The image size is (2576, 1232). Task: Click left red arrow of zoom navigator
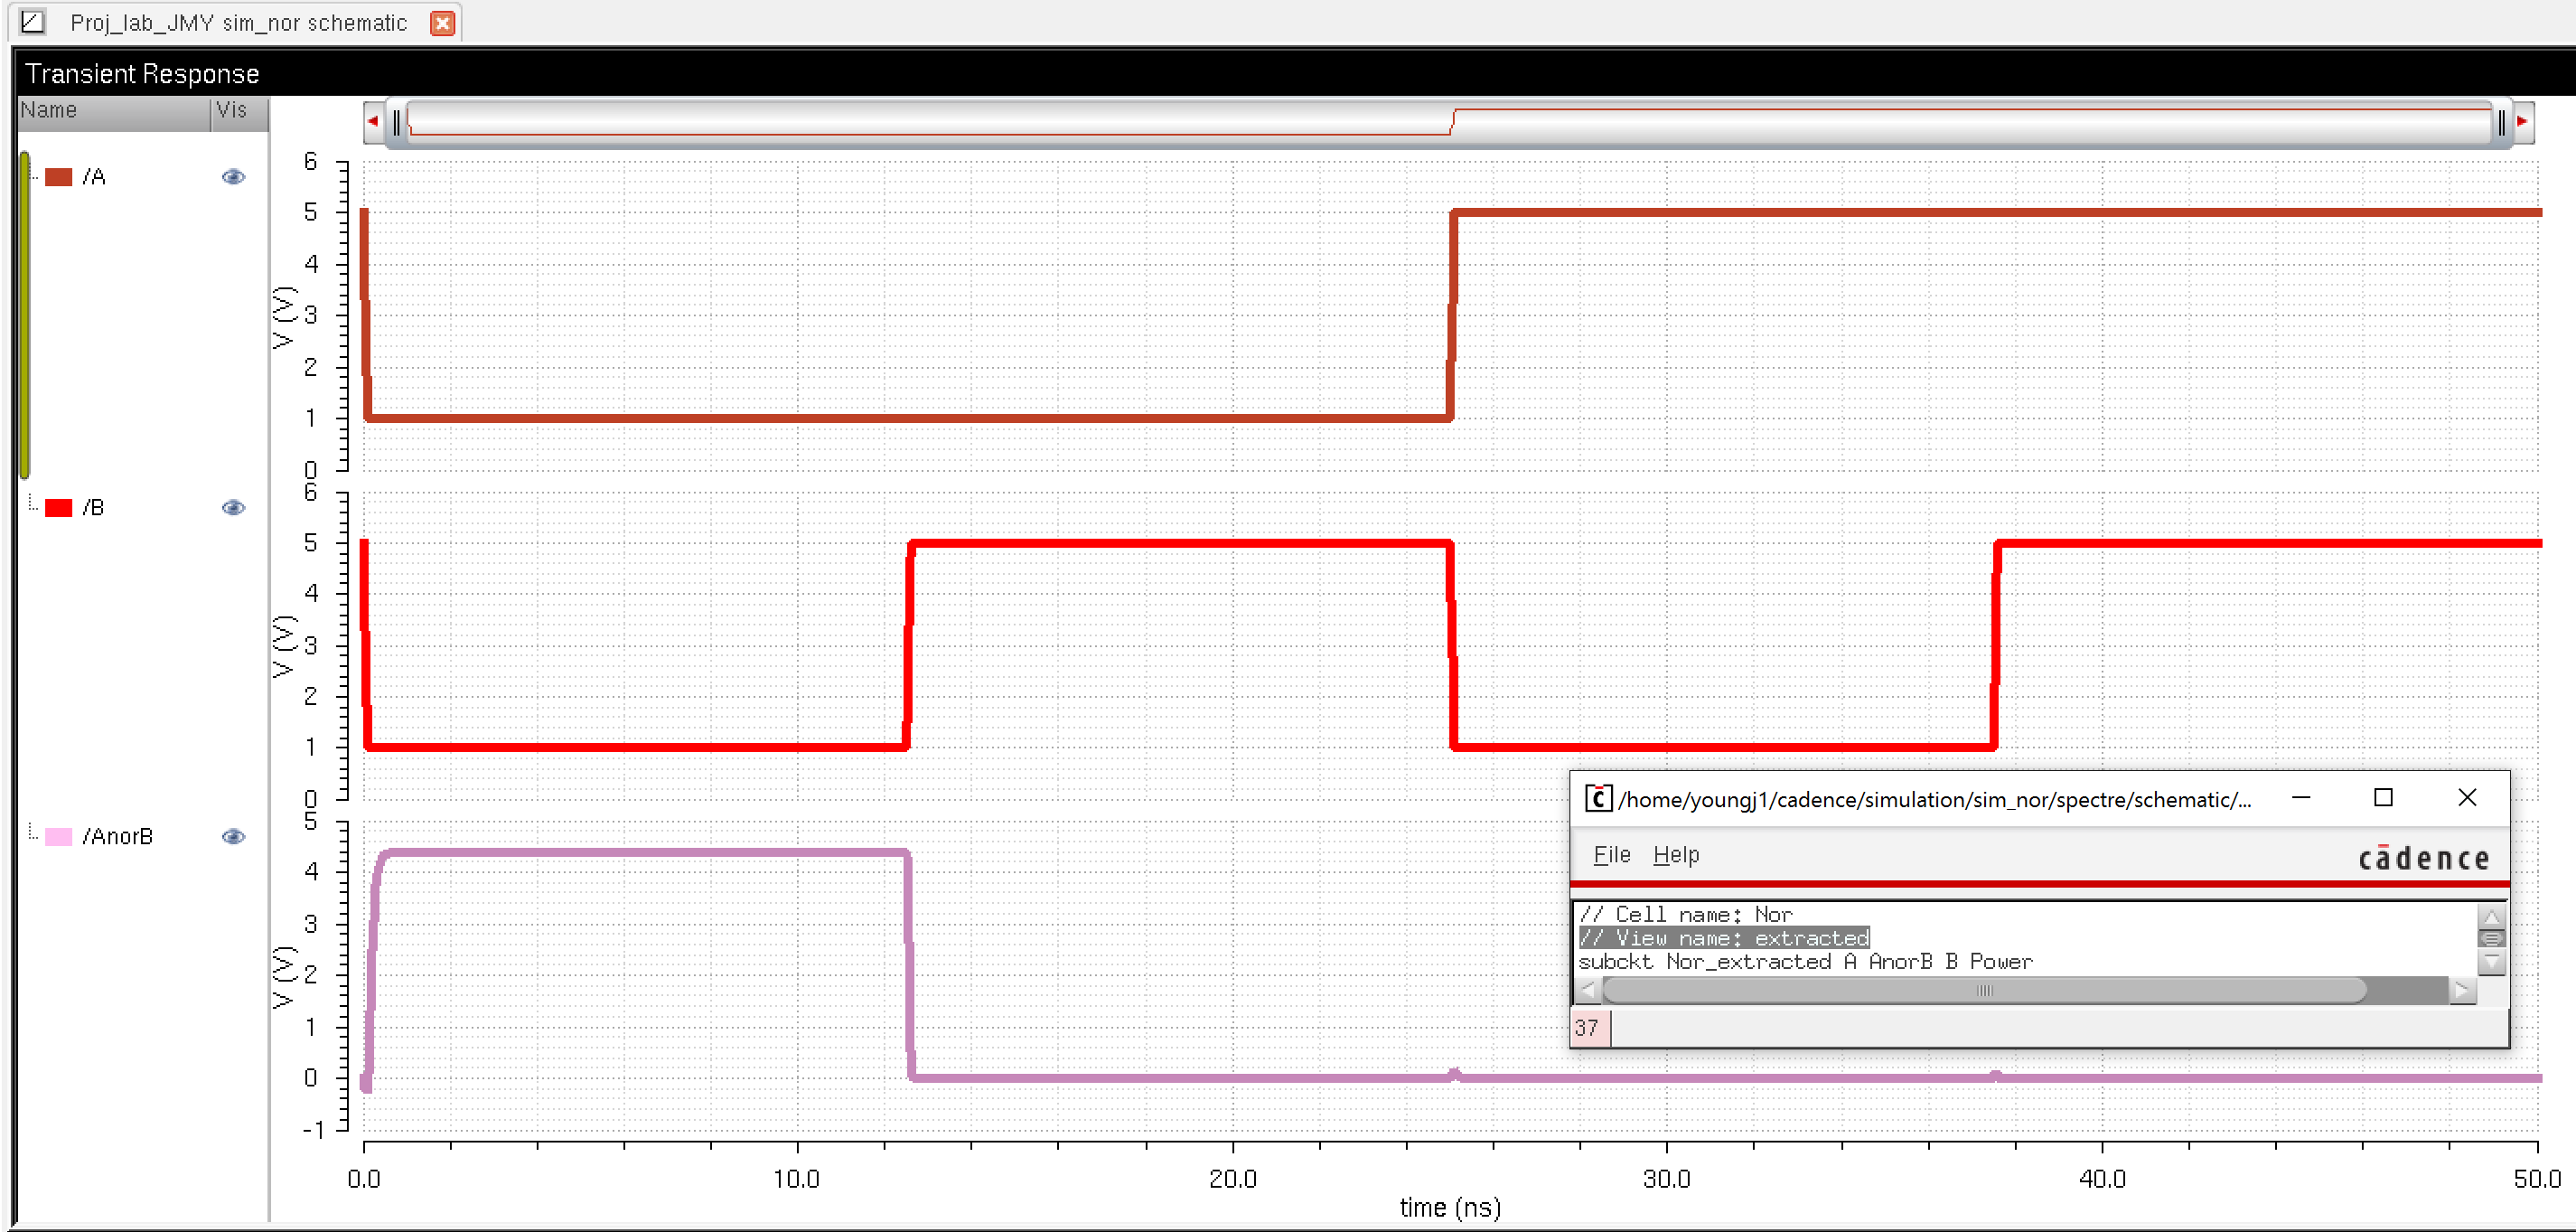pos(373,122)
